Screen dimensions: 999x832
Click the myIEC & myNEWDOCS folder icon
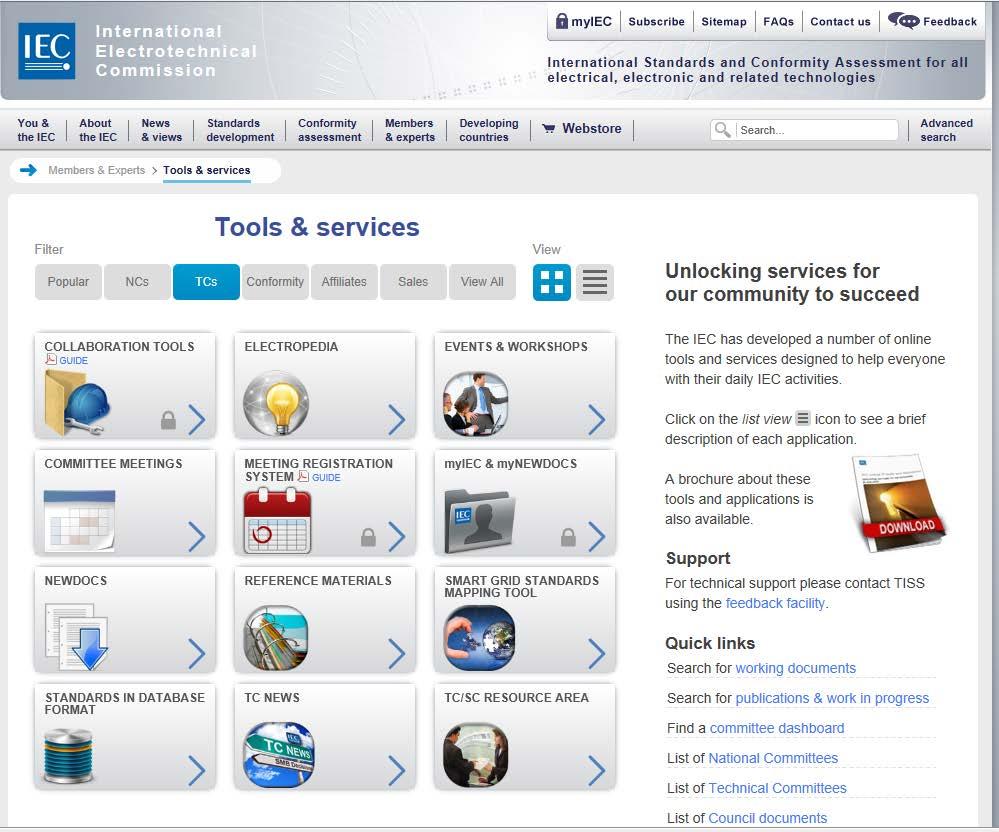[480, 520]
